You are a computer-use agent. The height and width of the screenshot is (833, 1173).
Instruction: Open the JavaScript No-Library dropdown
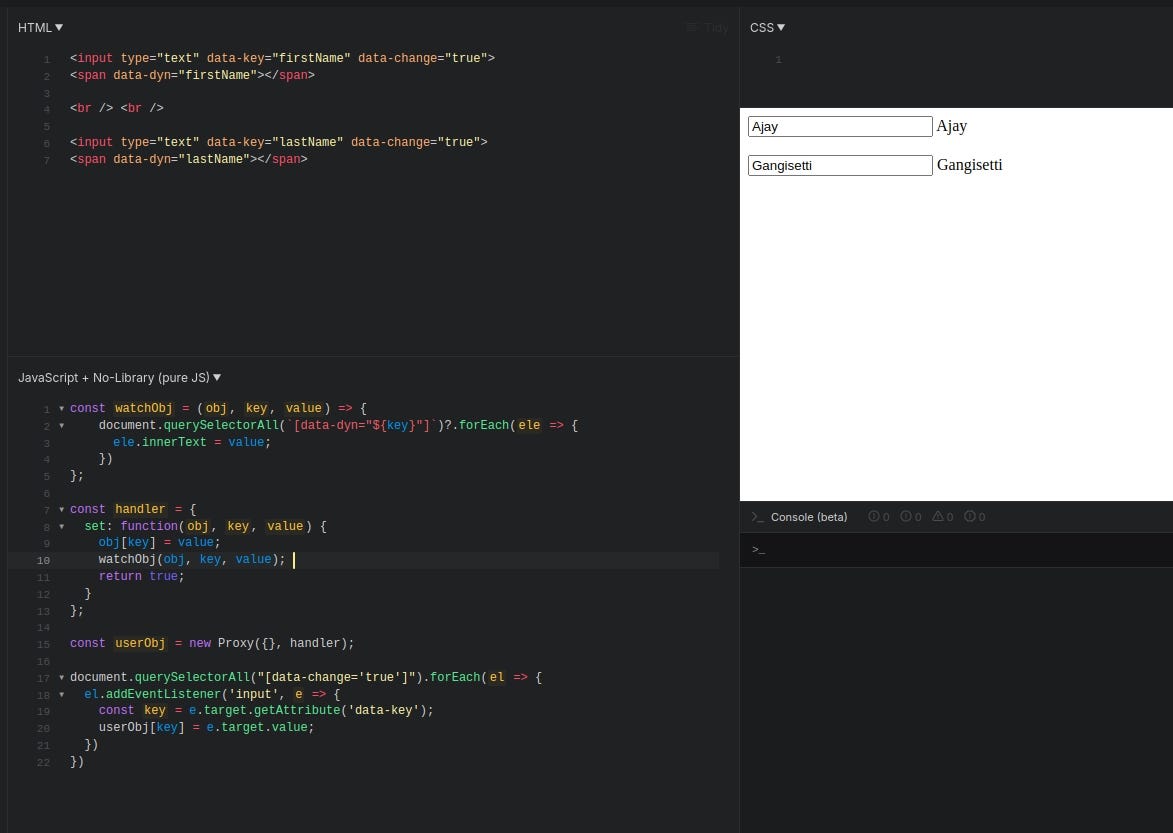point(216,377)
